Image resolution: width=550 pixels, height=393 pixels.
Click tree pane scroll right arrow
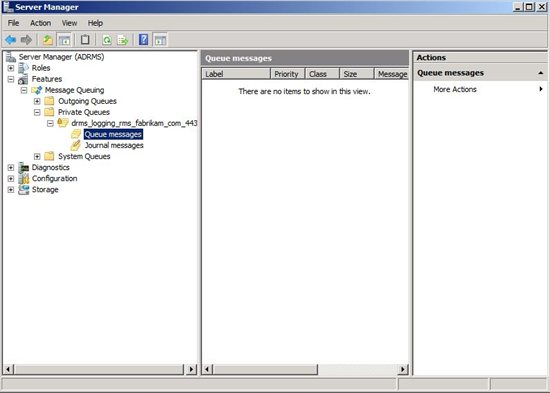click(x=191, y=369)
